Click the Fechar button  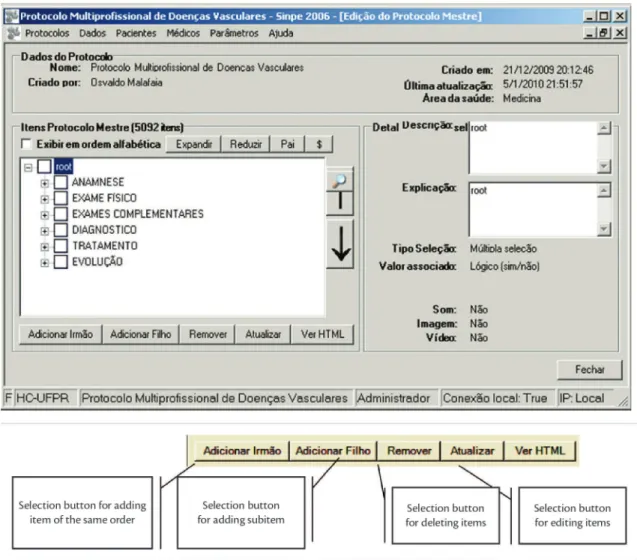point(590,370)
